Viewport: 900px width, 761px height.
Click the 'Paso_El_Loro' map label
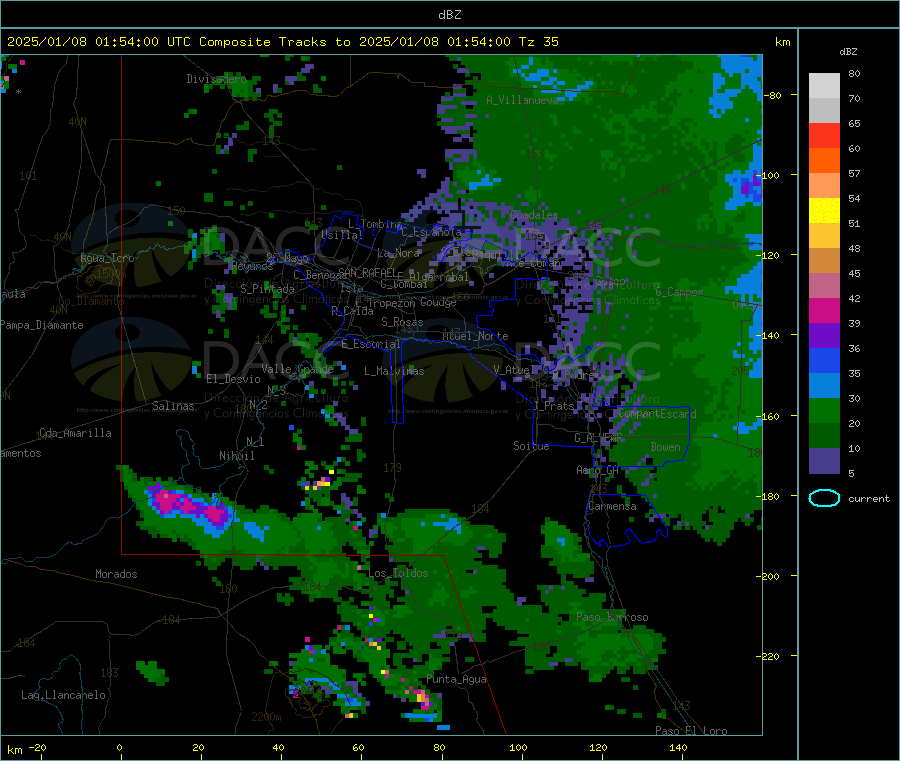coord(691,731)
